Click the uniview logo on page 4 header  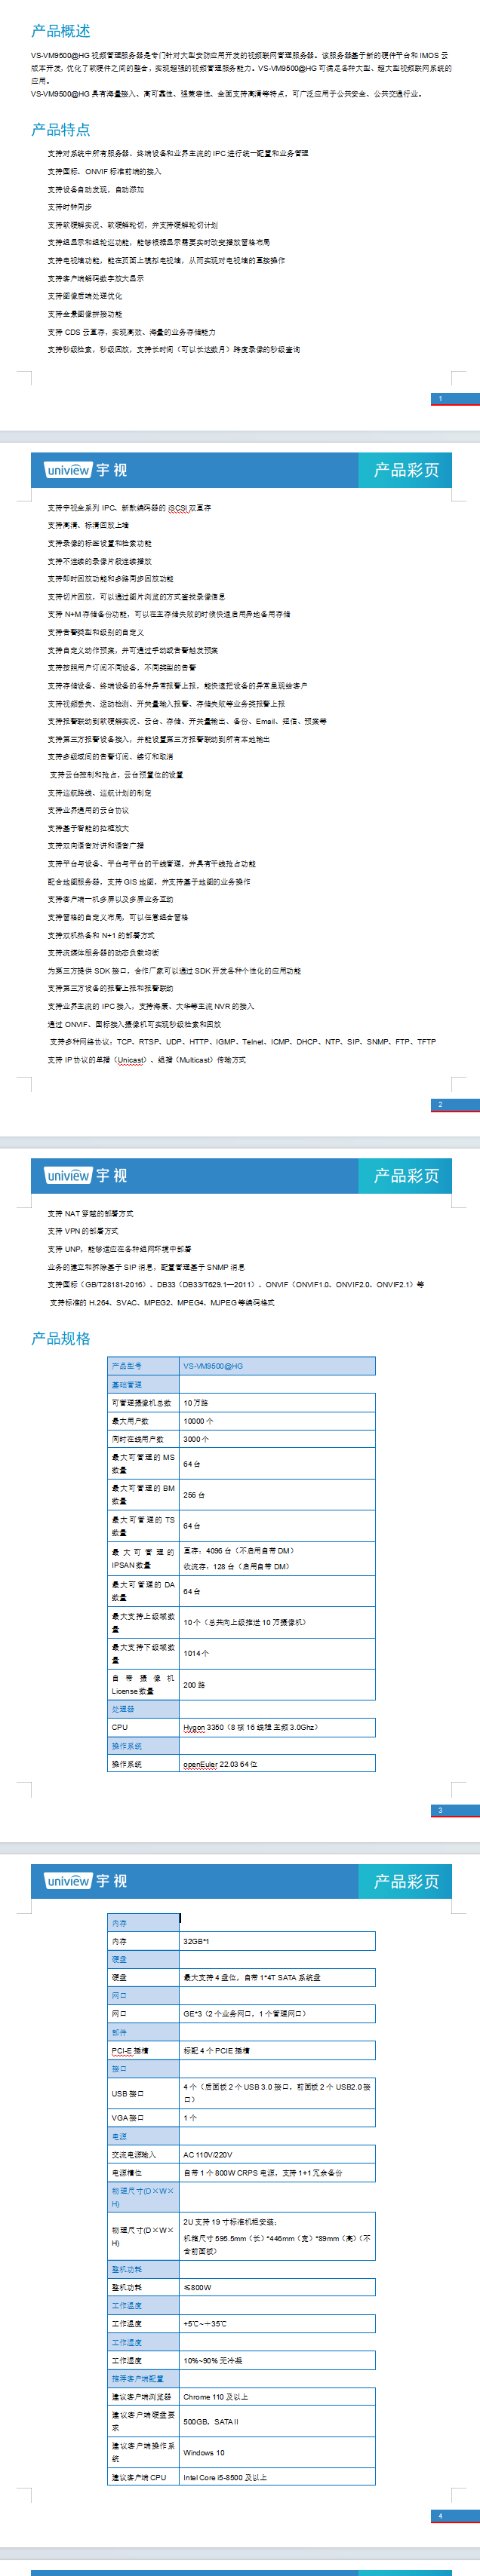click(68, 1881)
